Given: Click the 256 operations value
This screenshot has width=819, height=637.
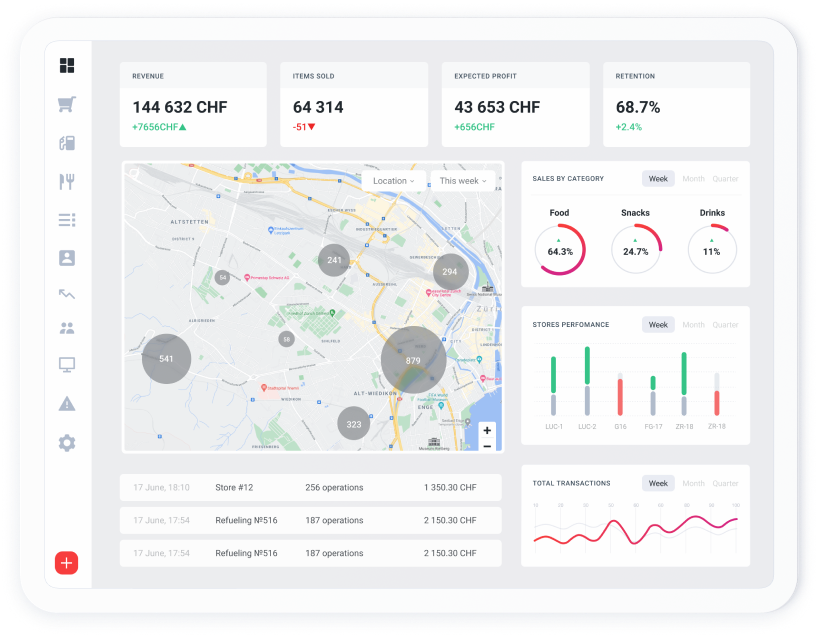Looking at the screenshot, I should [334, 488].
